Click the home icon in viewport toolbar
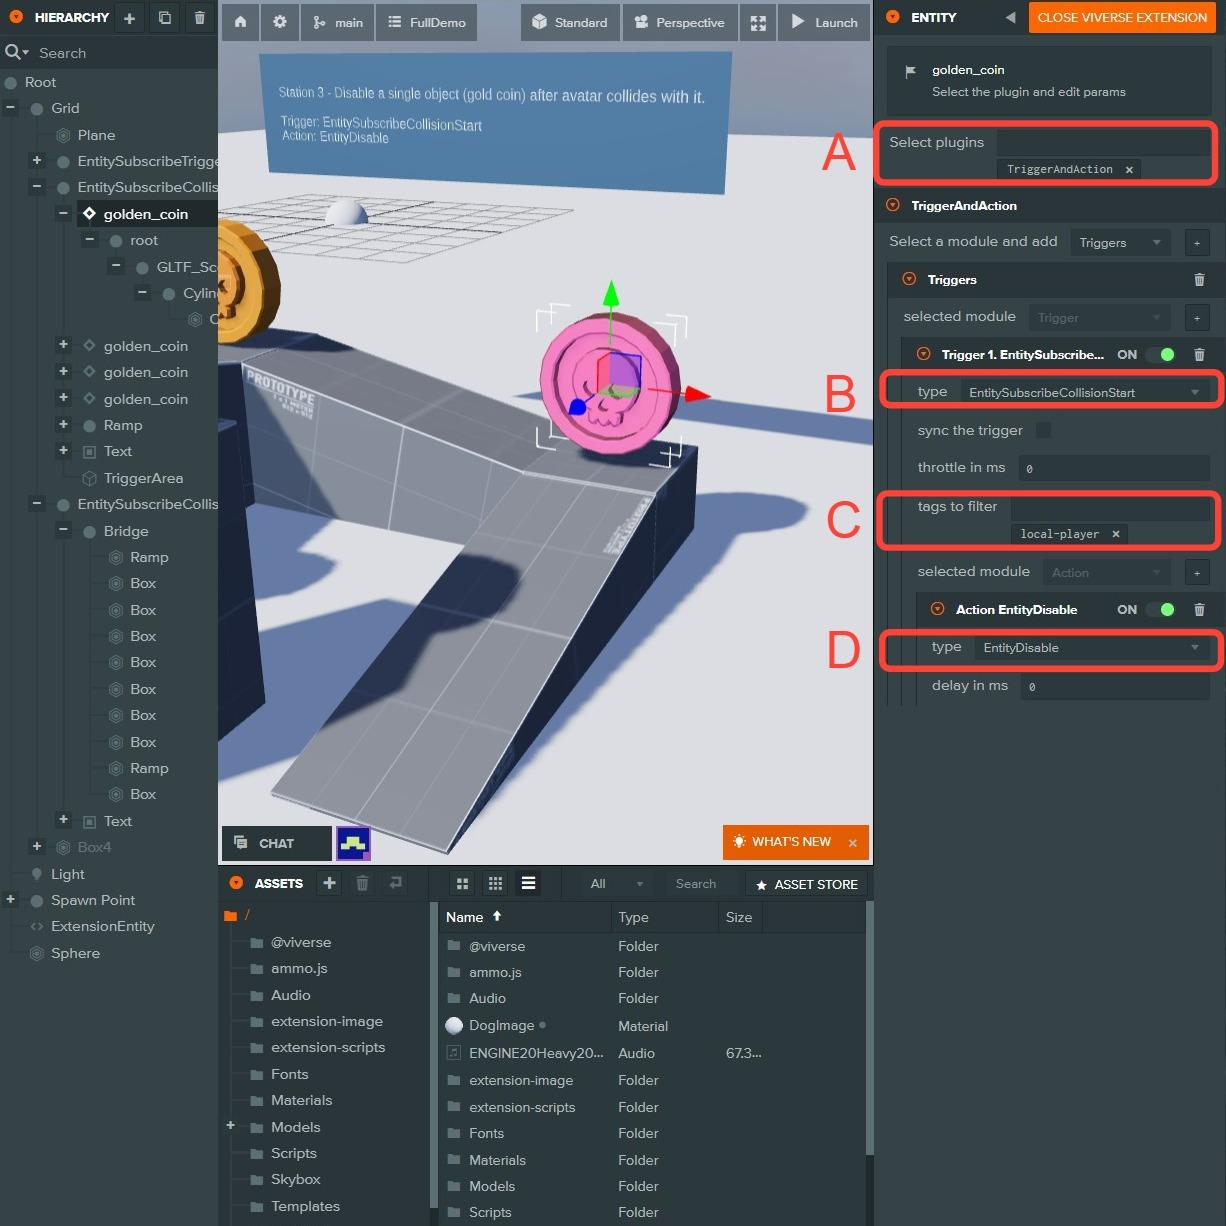1226x1226 pixels. (x=240, y=22)
